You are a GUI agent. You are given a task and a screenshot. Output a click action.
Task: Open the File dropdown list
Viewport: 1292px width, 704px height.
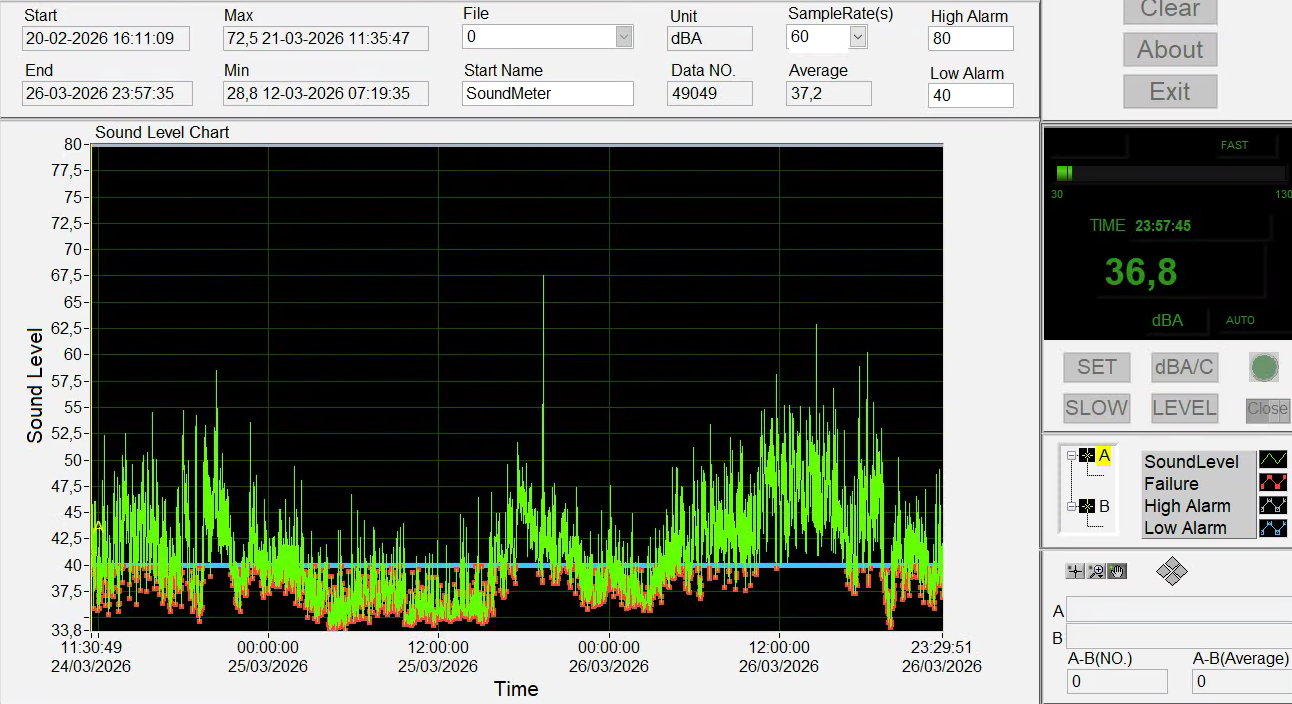click(624, 37)
